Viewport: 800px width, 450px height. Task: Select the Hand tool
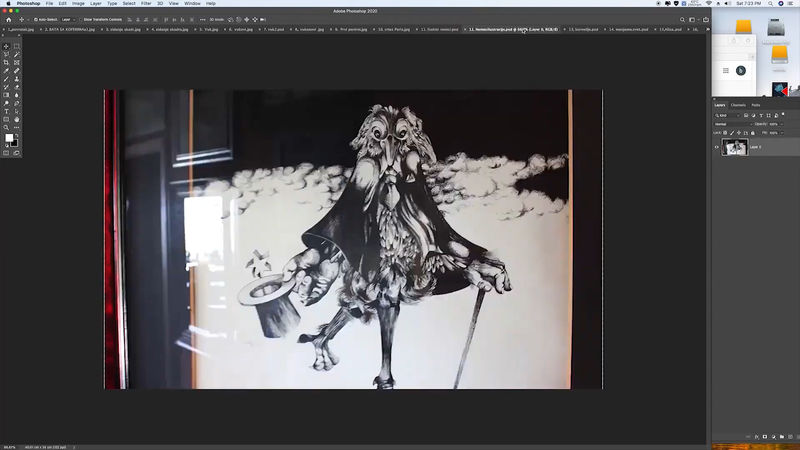(x=17, y=119)
